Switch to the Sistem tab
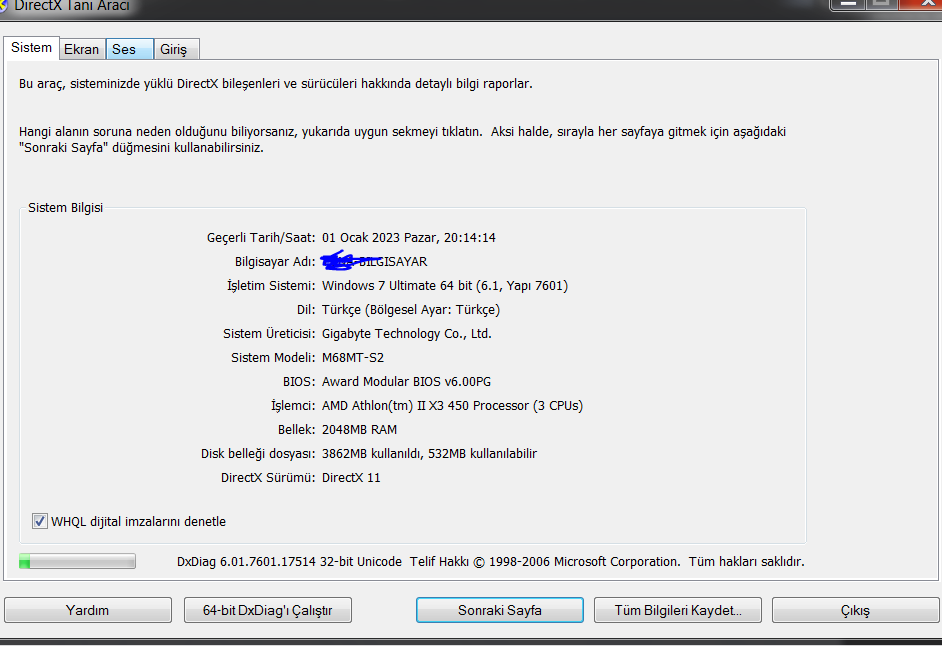Viewport: 942px width, 646px height. [31, 48]
